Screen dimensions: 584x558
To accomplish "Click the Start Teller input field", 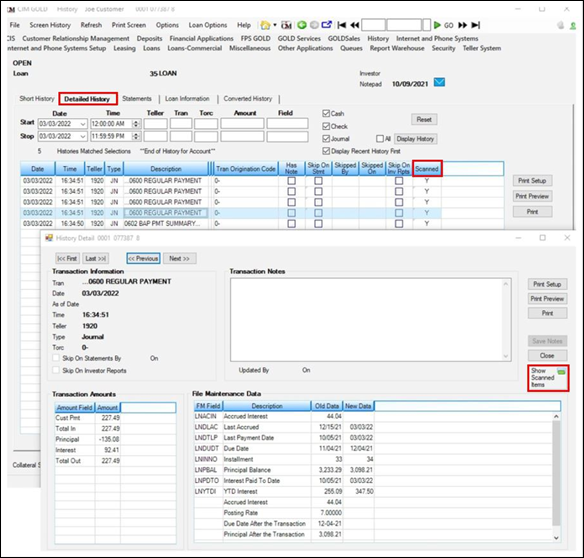I will pos(156,124).
